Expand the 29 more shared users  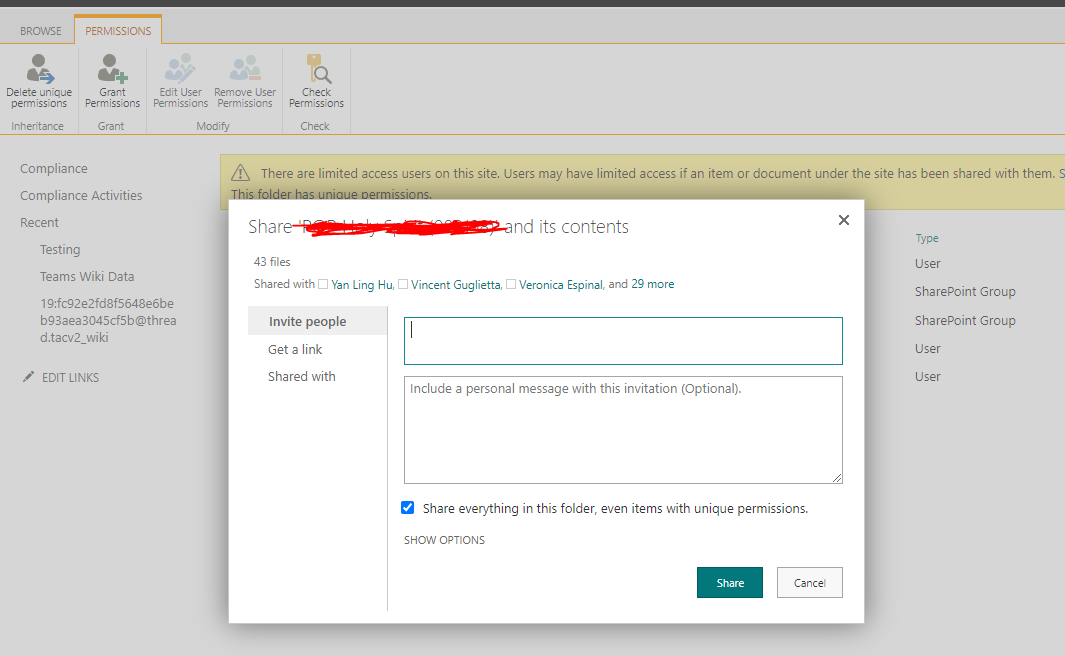(652, 284)
